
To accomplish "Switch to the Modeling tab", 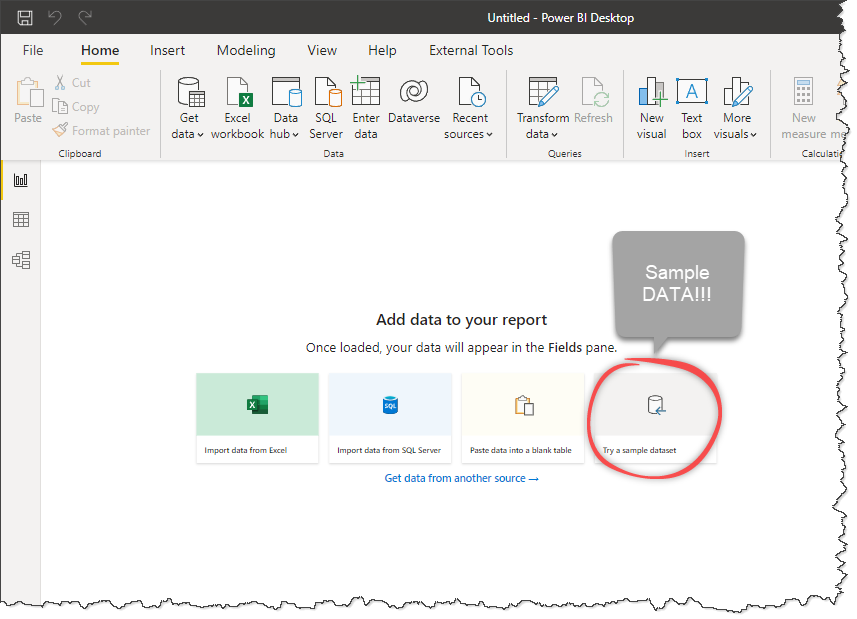I will coord(246,50).
